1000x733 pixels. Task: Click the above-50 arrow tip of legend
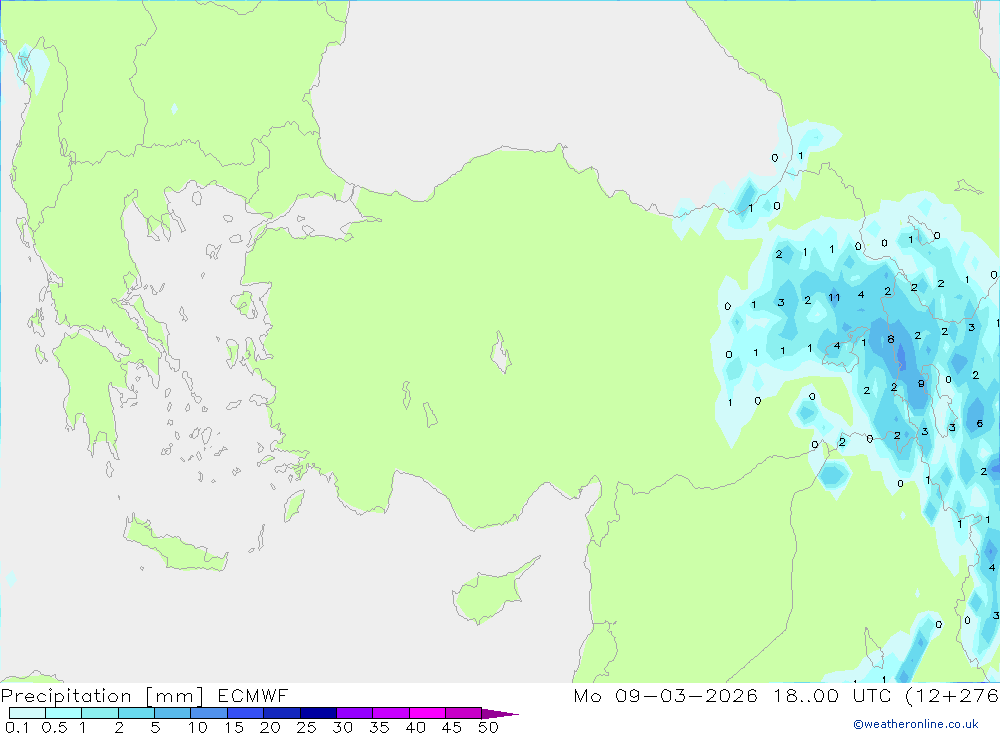500,714
